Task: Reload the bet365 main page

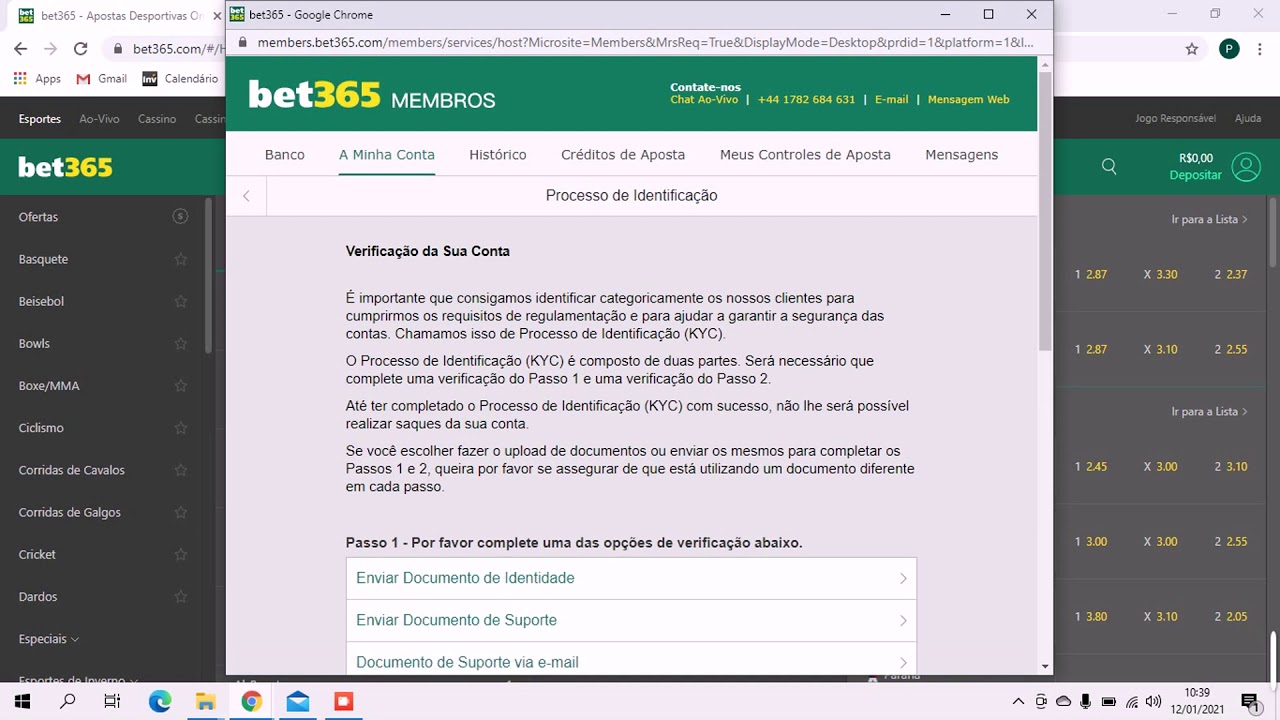Action: pyautogui.click(x=80, y=48)
